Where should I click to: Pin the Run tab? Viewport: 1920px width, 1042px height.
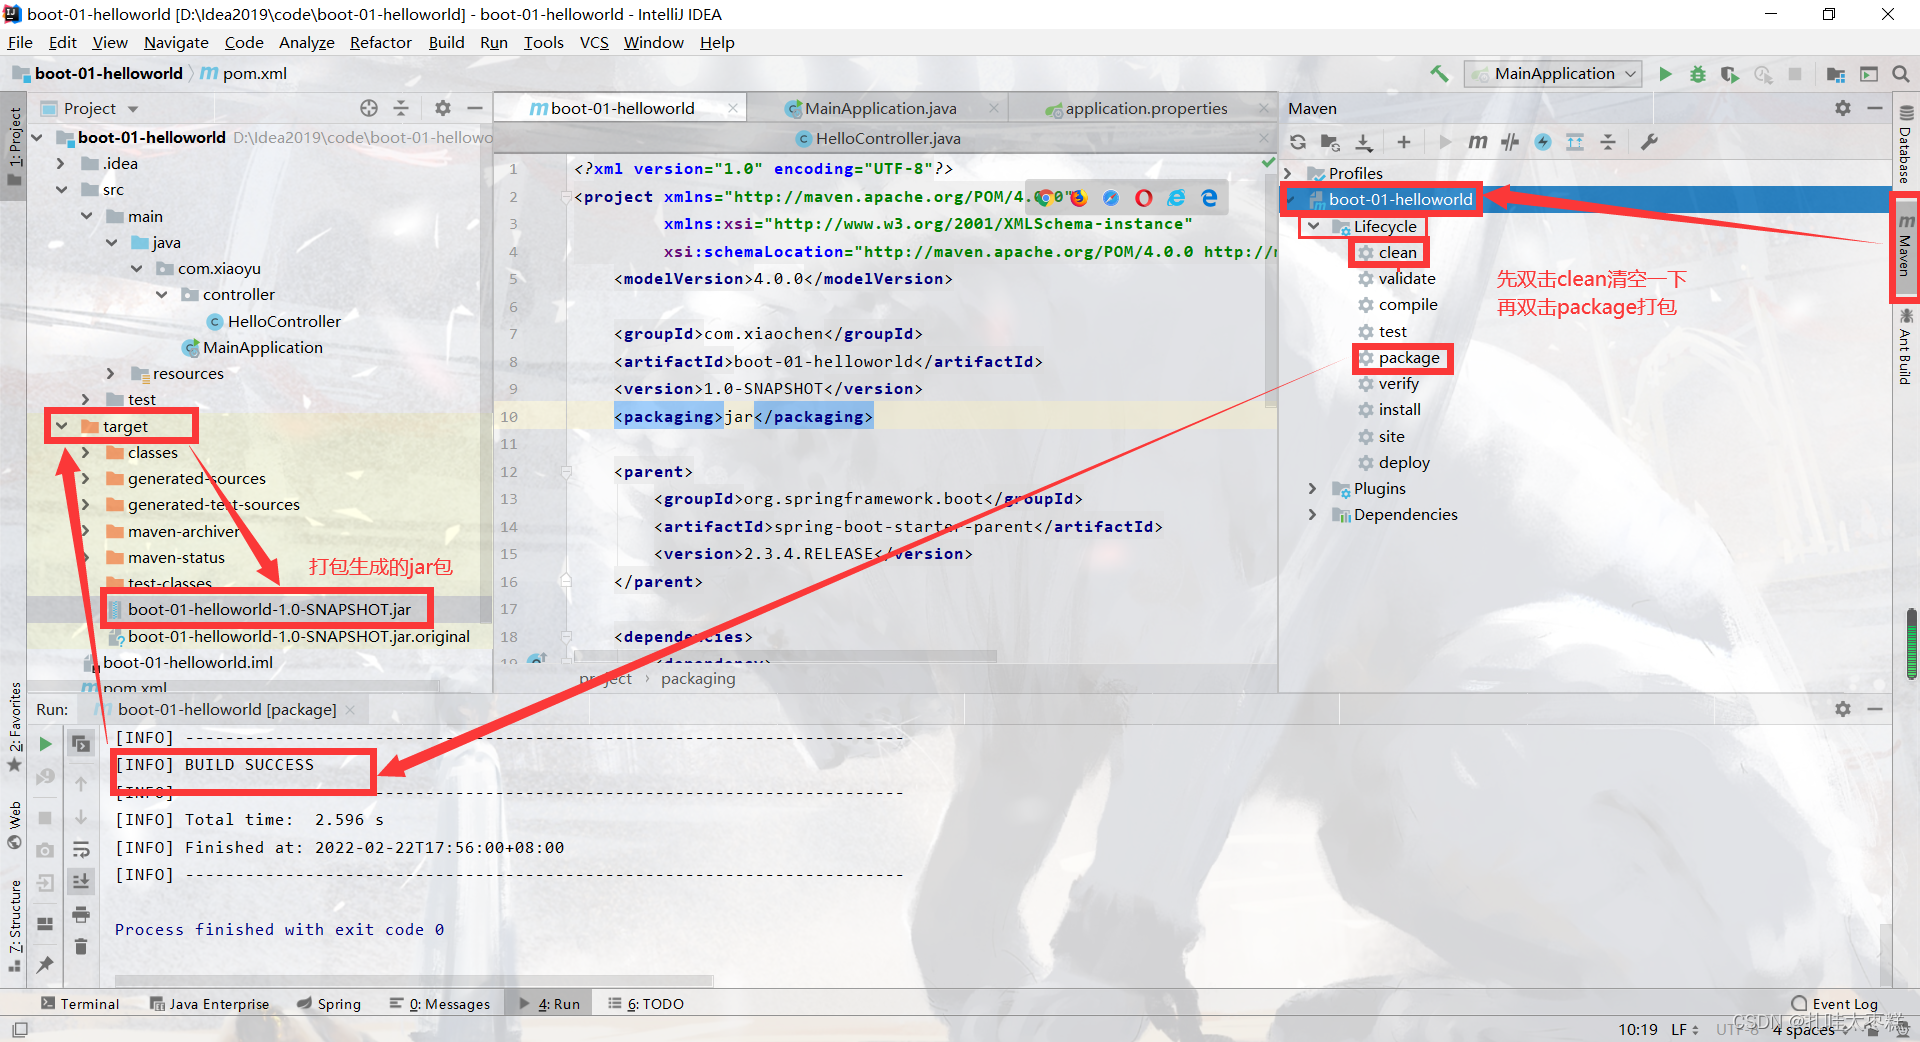(x=45, y=964)
